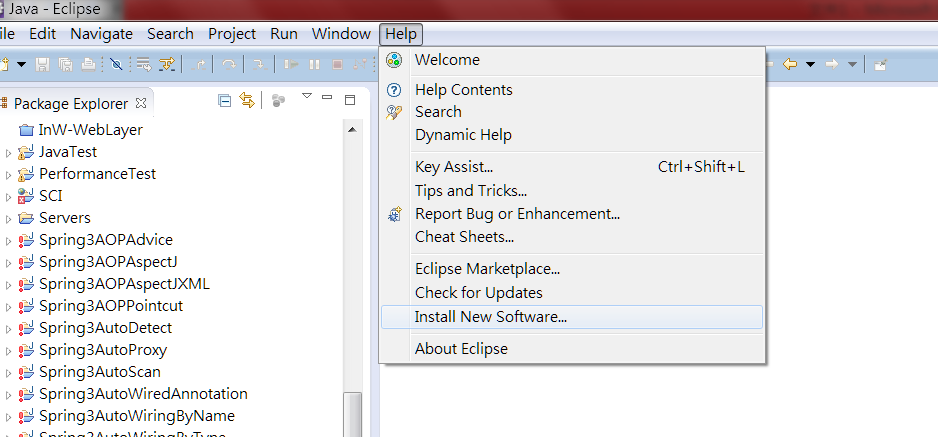Close the Package Explorer tab

pyautogui.click(x=141, y=103)
